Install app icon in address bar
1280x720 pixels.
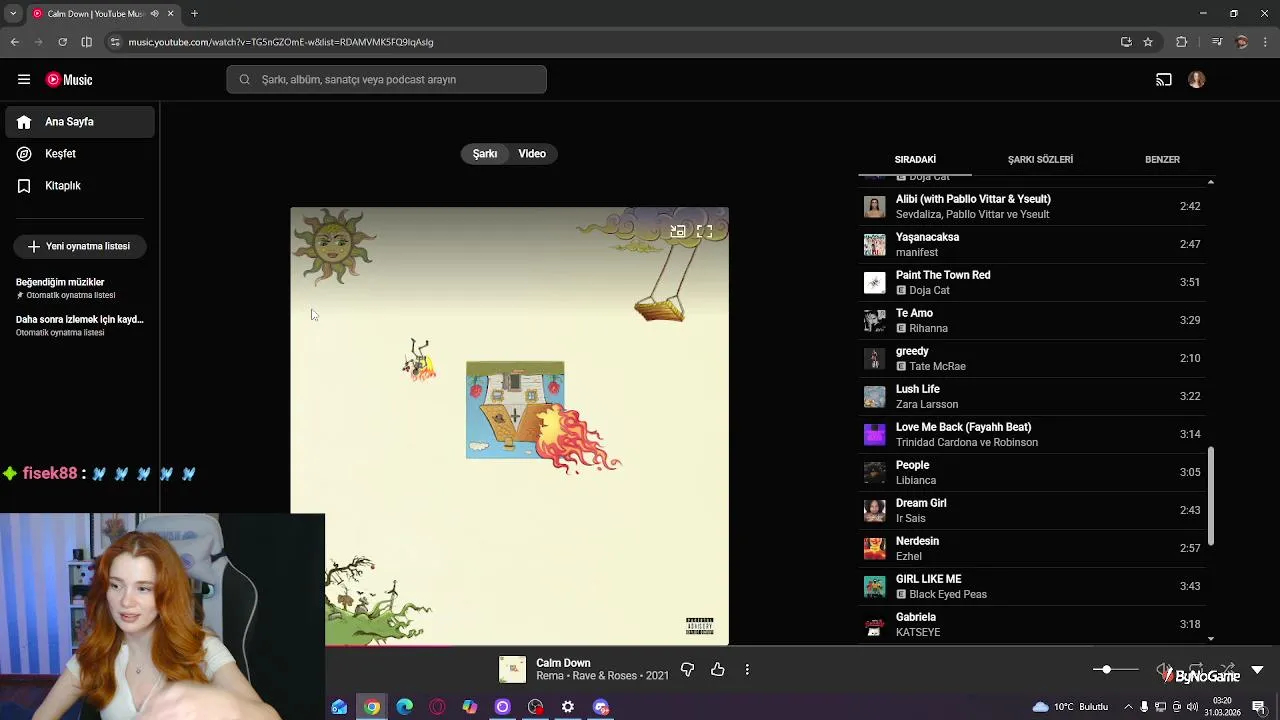coord(1126,42)
